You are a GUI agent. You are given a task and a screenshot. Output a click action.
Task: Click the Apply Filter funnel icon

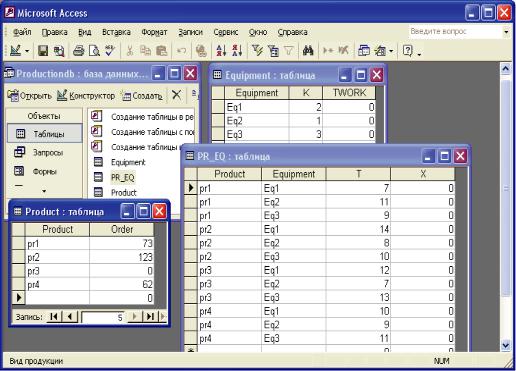click(x=289, y=51)
